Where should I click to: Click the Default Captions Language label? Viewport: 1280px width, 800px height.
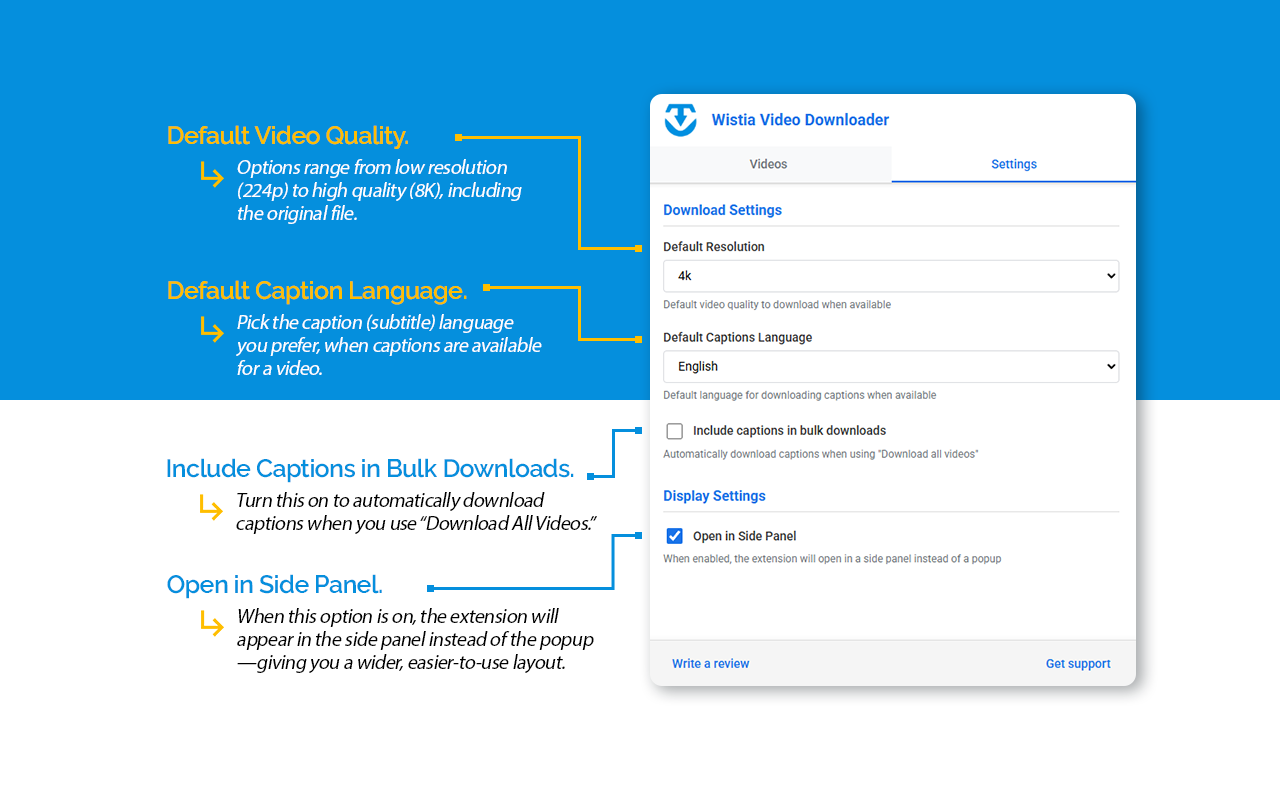738,338
